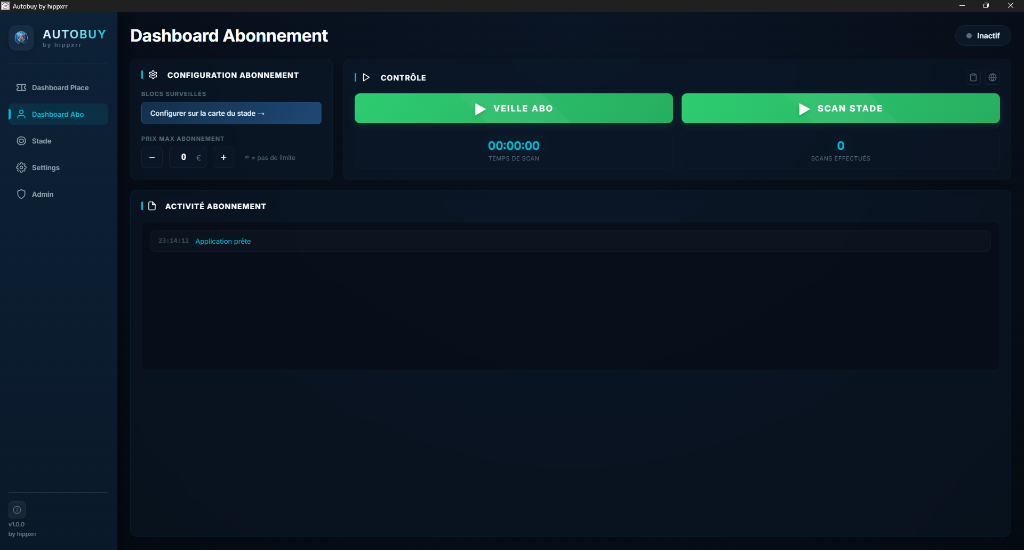Maximize the Autobuy window
Image resolution: width=1024 pixels, height=550 pixels.
986,5
